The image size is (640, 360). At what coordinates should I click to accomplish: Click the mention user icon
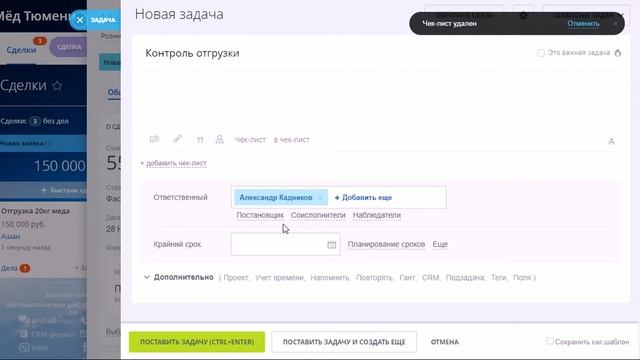(x=220, y=140)
